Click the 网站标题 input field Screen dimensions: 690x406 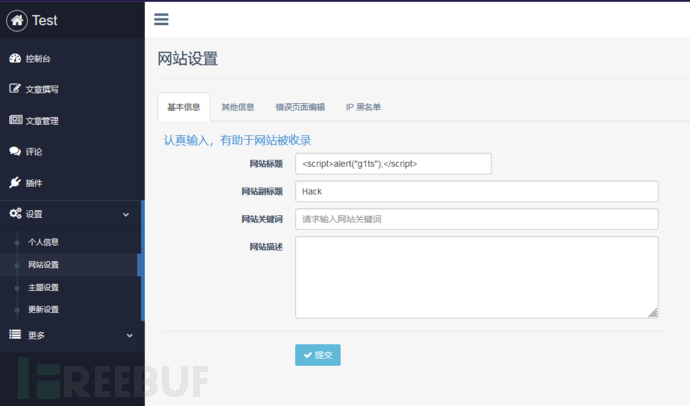click(x=393, y=164)
